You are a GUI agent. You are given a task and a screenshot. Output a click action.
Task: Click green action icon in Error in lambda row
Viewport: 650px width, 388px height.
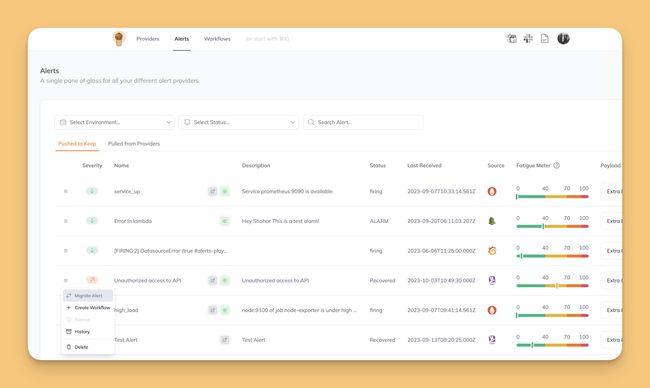point(225,221)
